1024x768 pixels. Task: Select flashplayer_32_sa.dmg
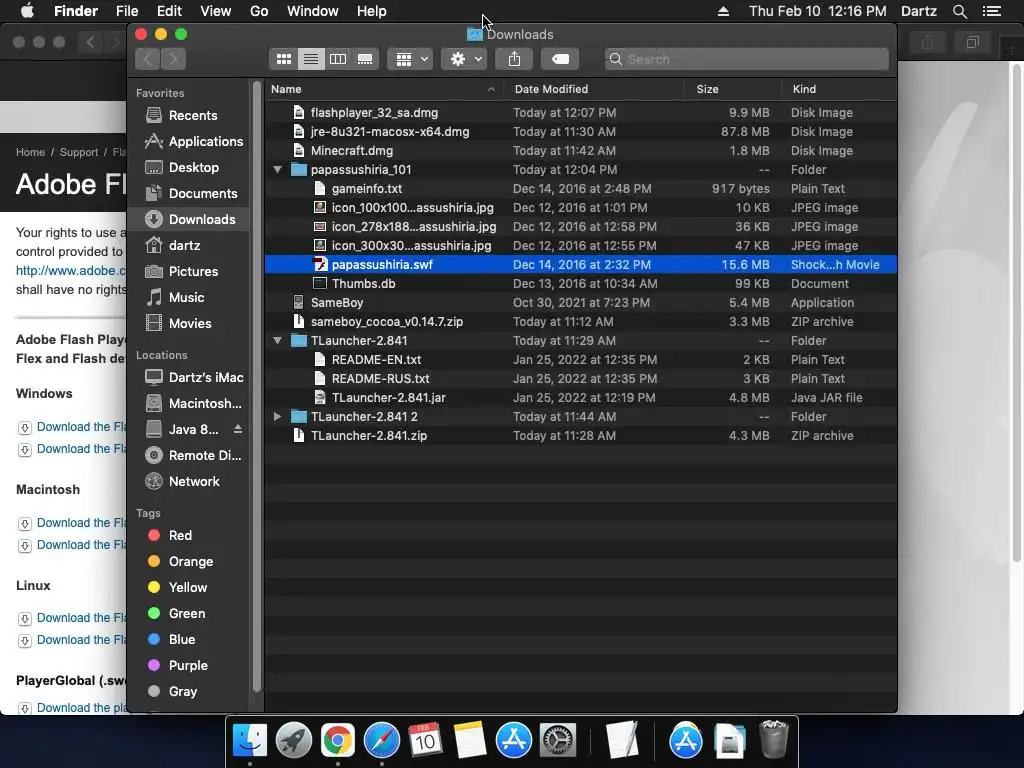tap(581, 113)
